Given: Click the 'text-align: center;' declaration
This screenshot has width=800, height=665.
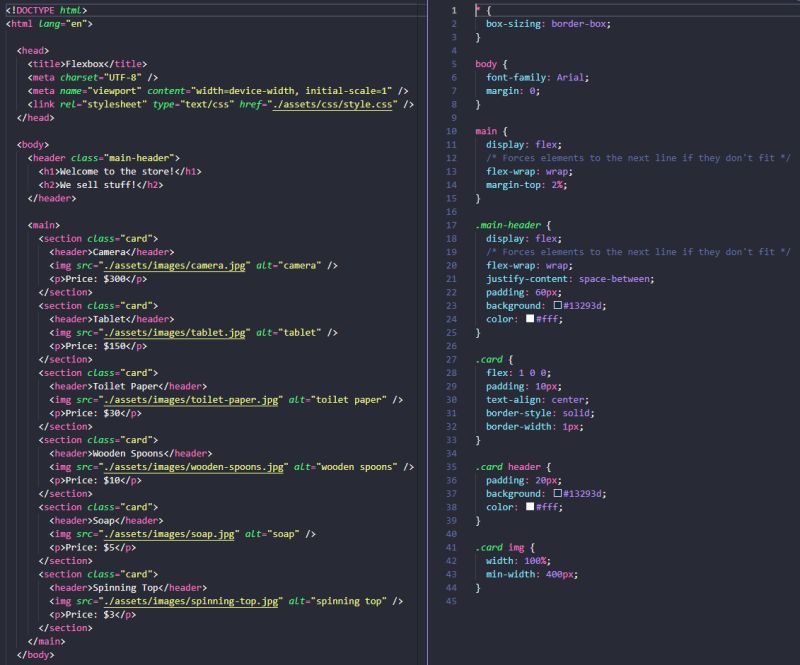Looking at the screenshot, I should [x=537, y=400].
